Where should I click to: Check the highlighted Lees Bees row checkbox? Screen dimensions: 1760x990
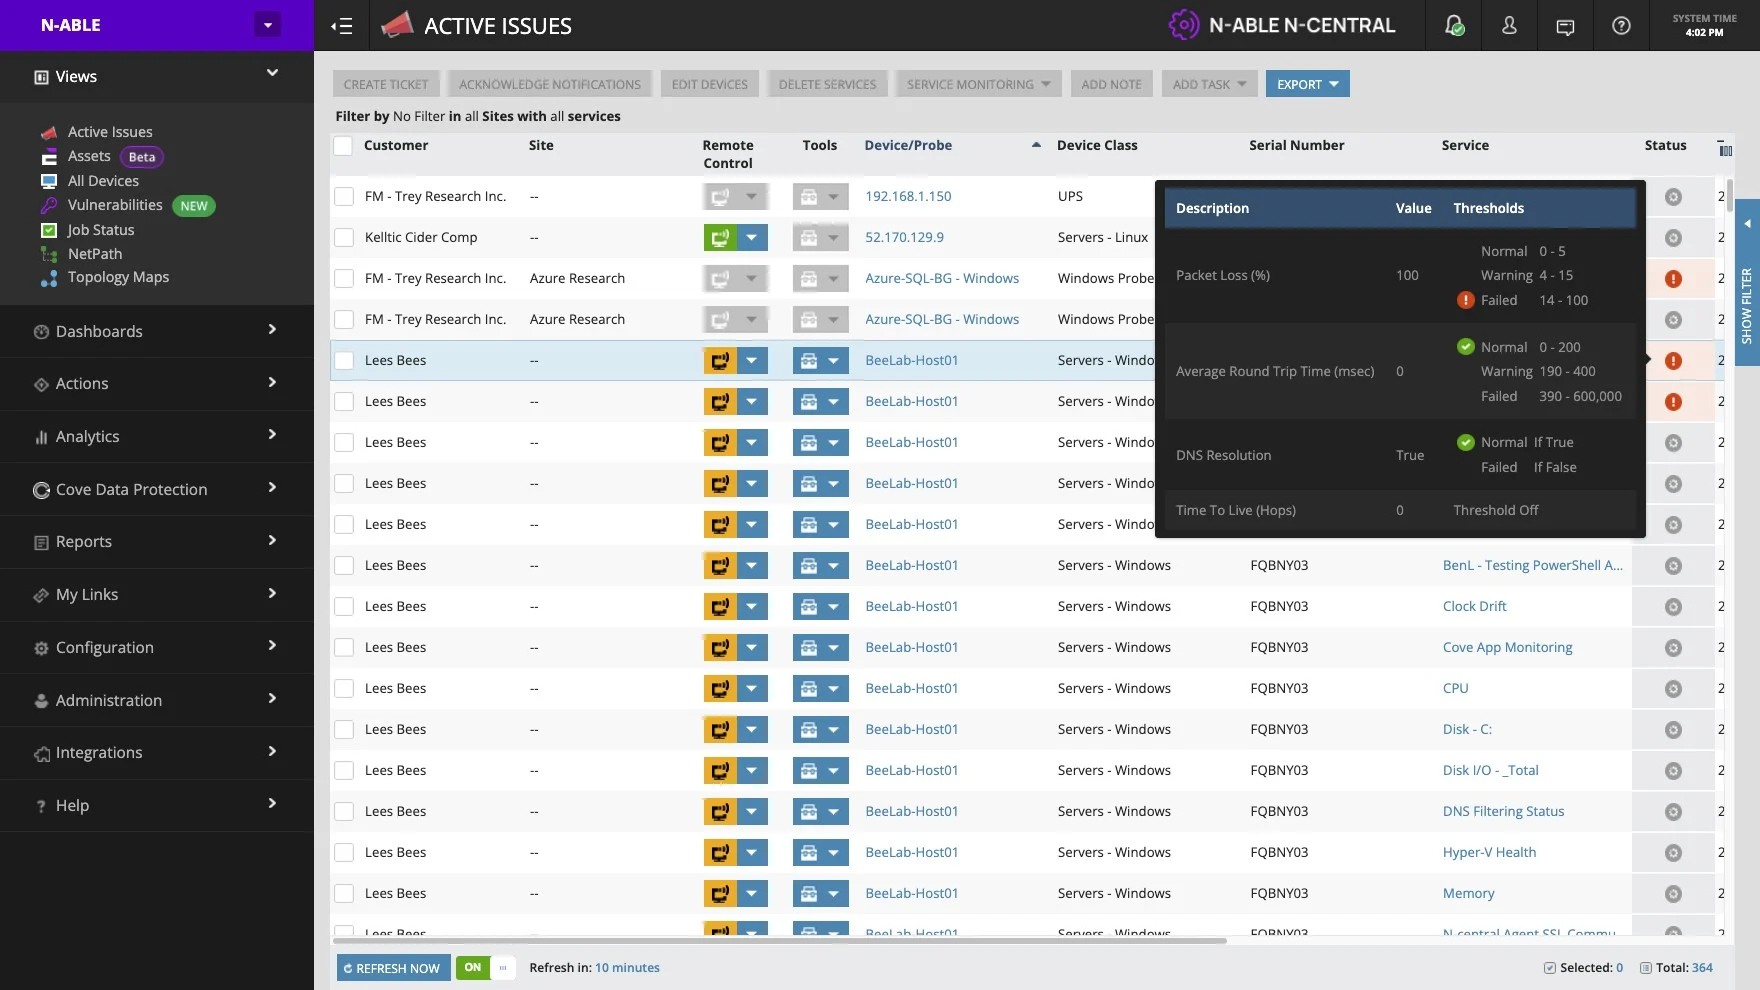point(344,360)
